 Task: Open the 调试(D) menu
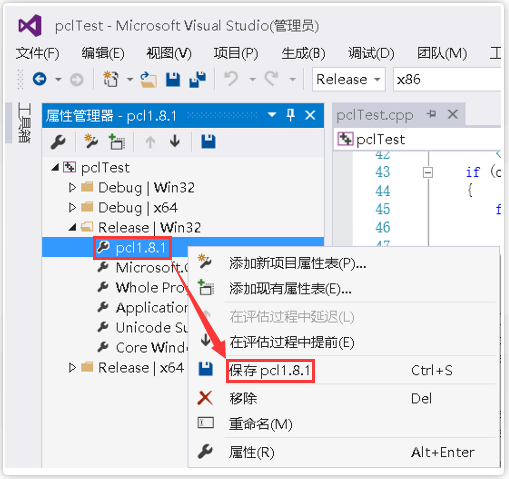371,53
